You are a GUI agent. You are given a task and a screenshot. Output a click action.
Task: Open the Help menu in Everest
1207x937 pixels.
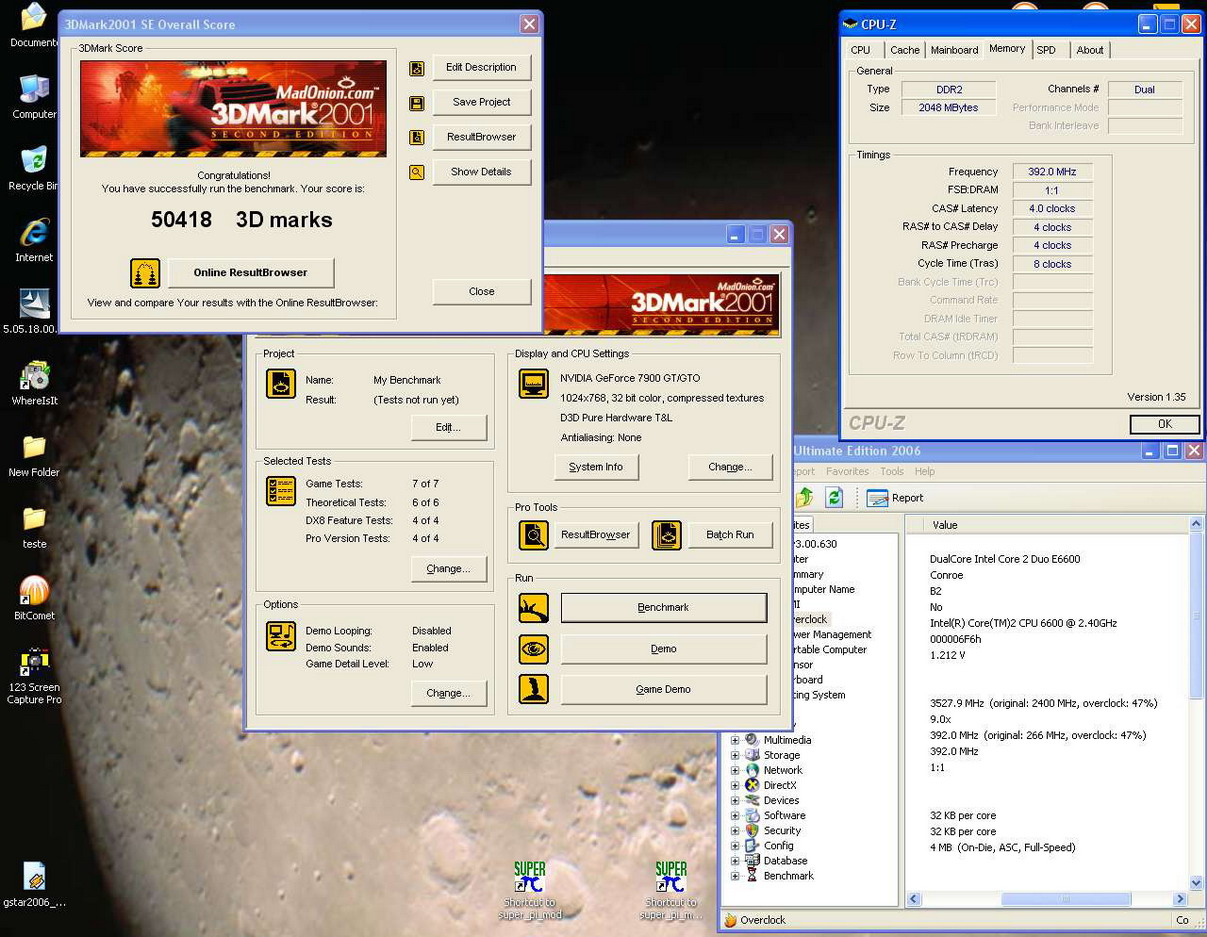[x=925, y=471]
